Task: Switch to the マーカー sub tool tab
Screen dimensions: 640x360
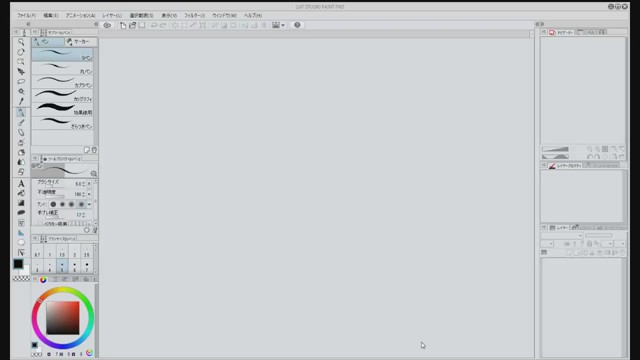Action: 80,42
